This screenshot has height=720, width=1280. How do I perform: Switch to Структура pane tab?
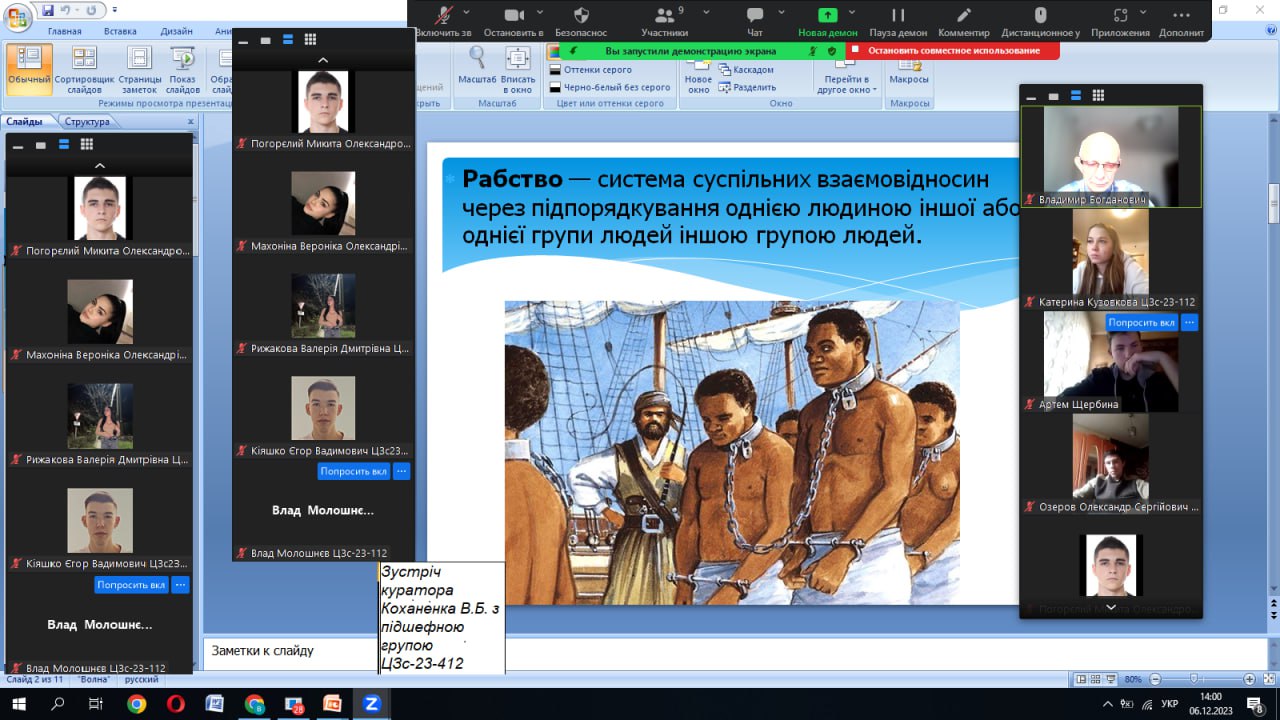pos(86,122)
